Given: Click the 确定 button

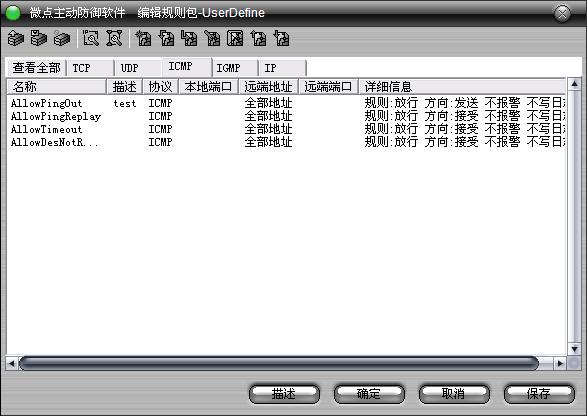Looking at the screenshot, I should [x=369, y=394].
